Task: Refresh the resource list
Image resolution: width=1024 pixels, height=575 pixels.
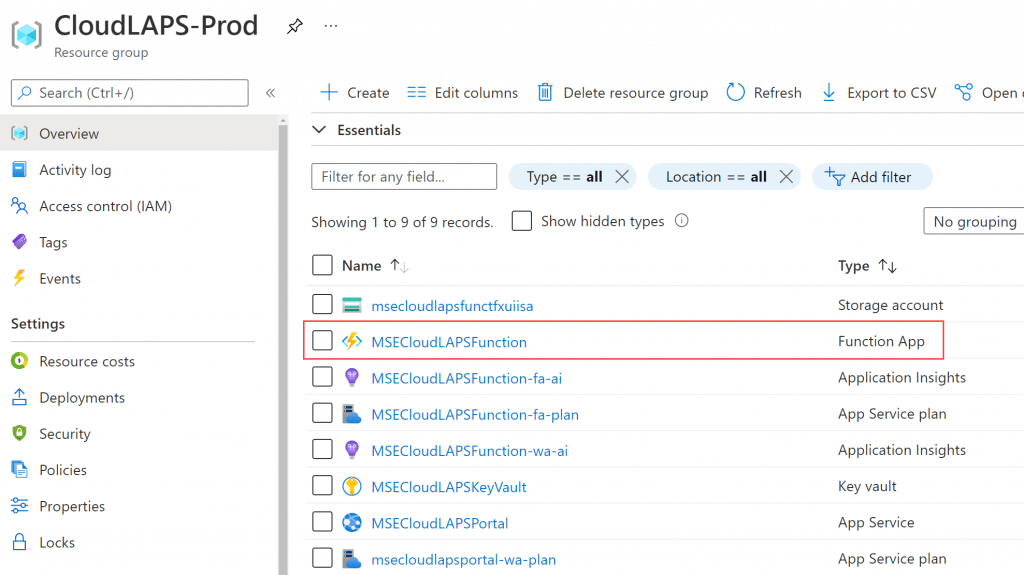Action: (x=764, y=93)
